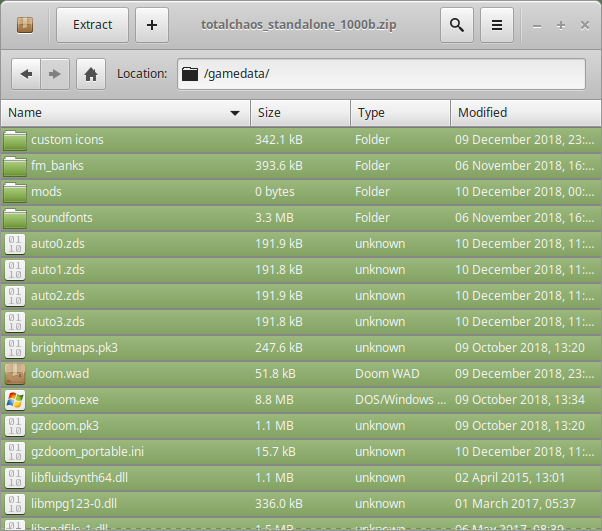
Task: Select the custom icons folder icon
Action: [x=15, y=140]
